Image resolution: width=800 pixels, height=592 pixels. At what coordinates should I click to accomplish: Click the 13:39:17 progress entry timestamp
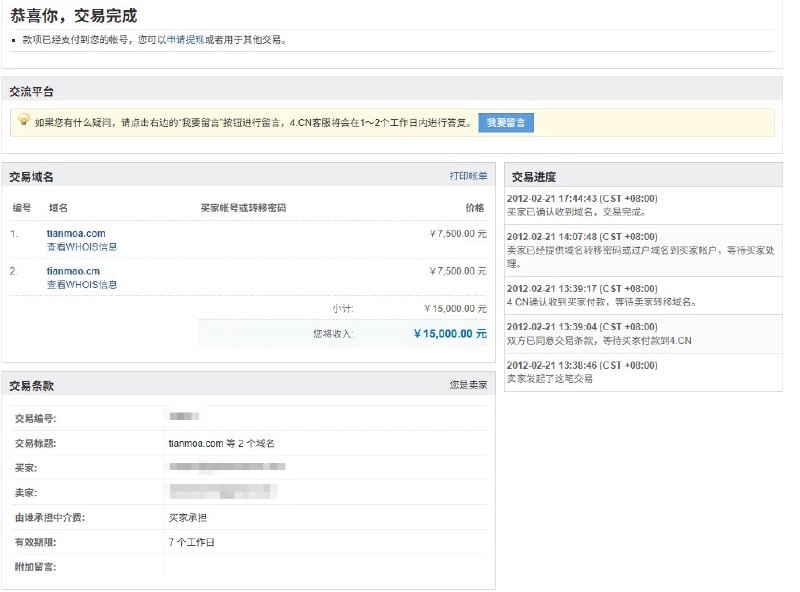pyautogui.click(x=582, y=289)
